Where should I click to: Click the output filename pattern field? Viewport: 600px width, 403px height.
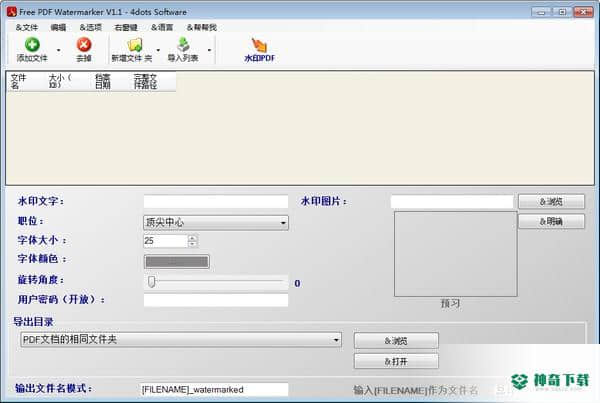point(214,389)
